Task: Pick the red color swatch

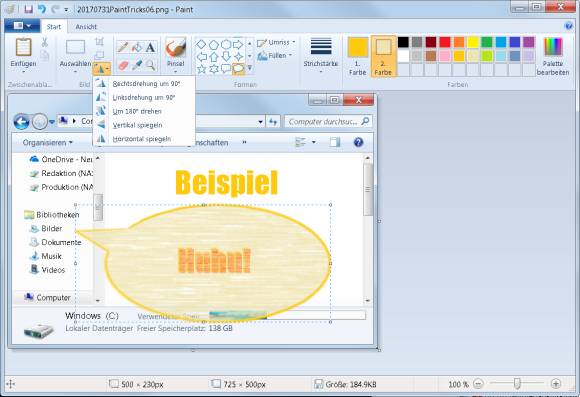Action: [x=445, y=42]
